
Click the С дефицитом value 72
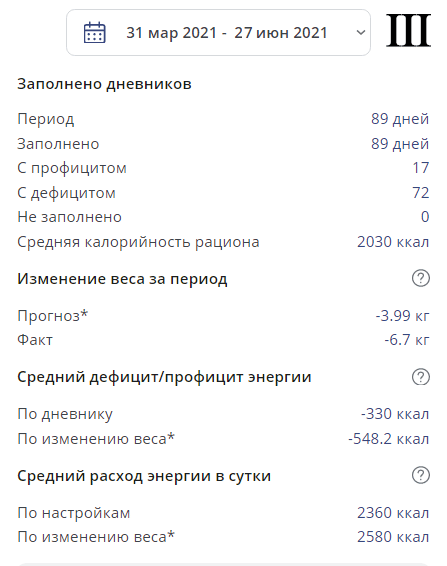(x=421, y=192)
